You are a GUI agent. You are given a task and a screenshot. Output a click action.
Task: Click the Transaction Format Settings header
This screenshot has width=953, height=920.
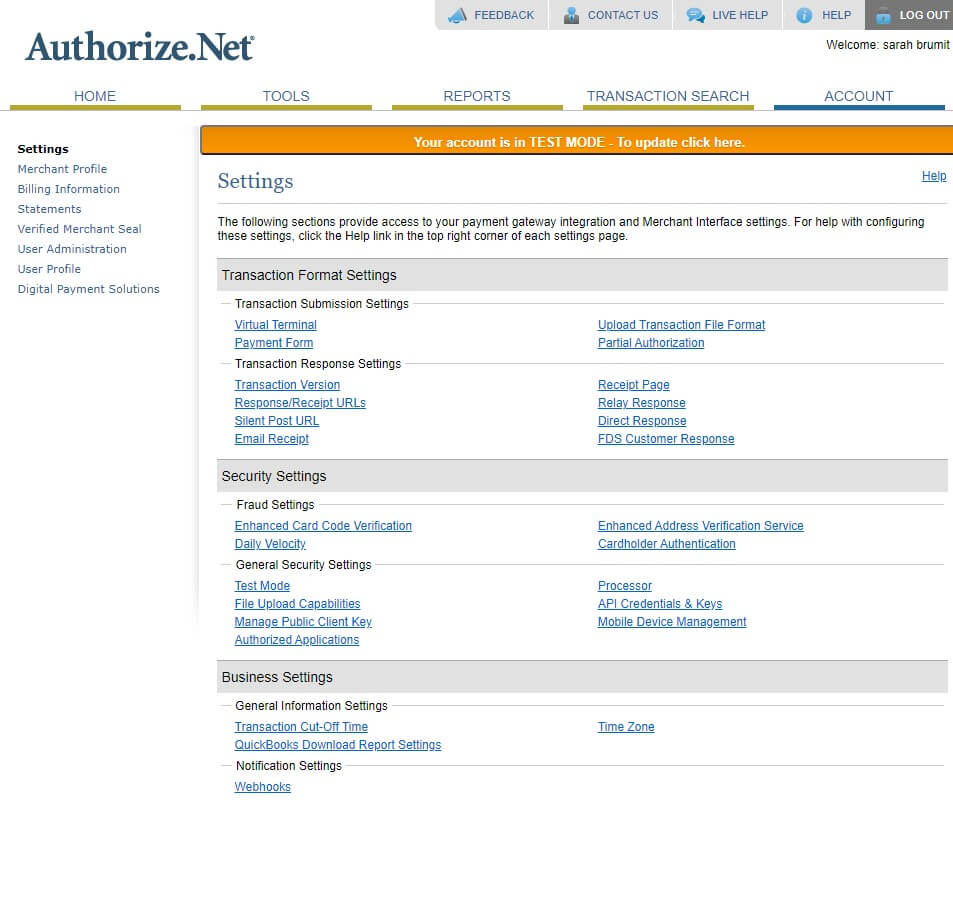point(582,275)
